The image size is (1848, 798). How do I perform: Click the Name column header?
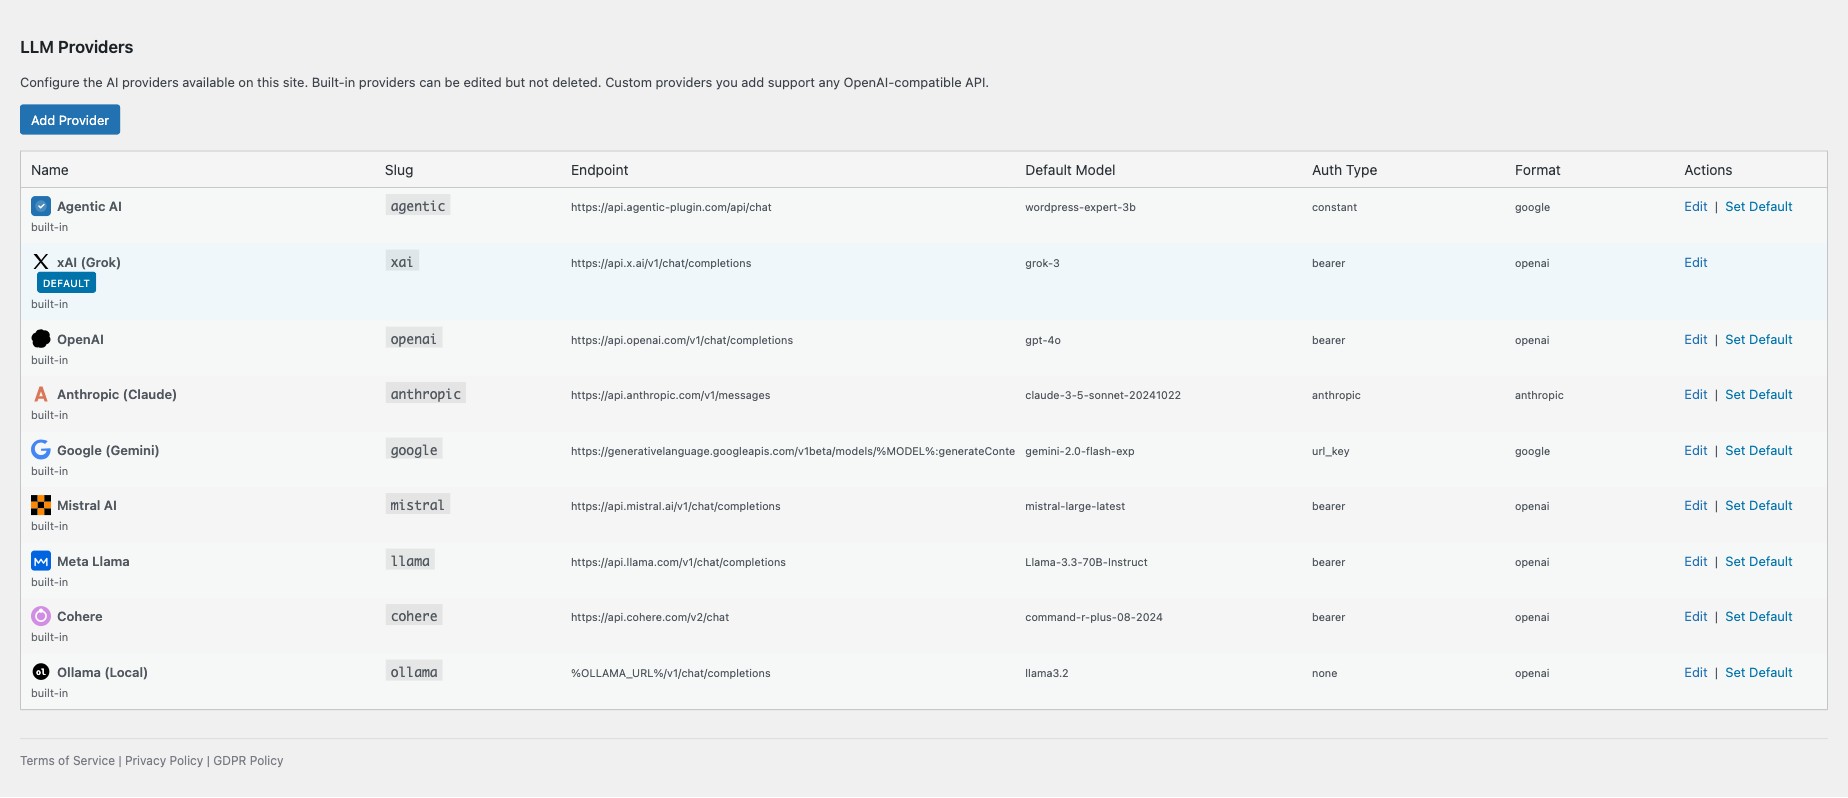tap(50, 170)
